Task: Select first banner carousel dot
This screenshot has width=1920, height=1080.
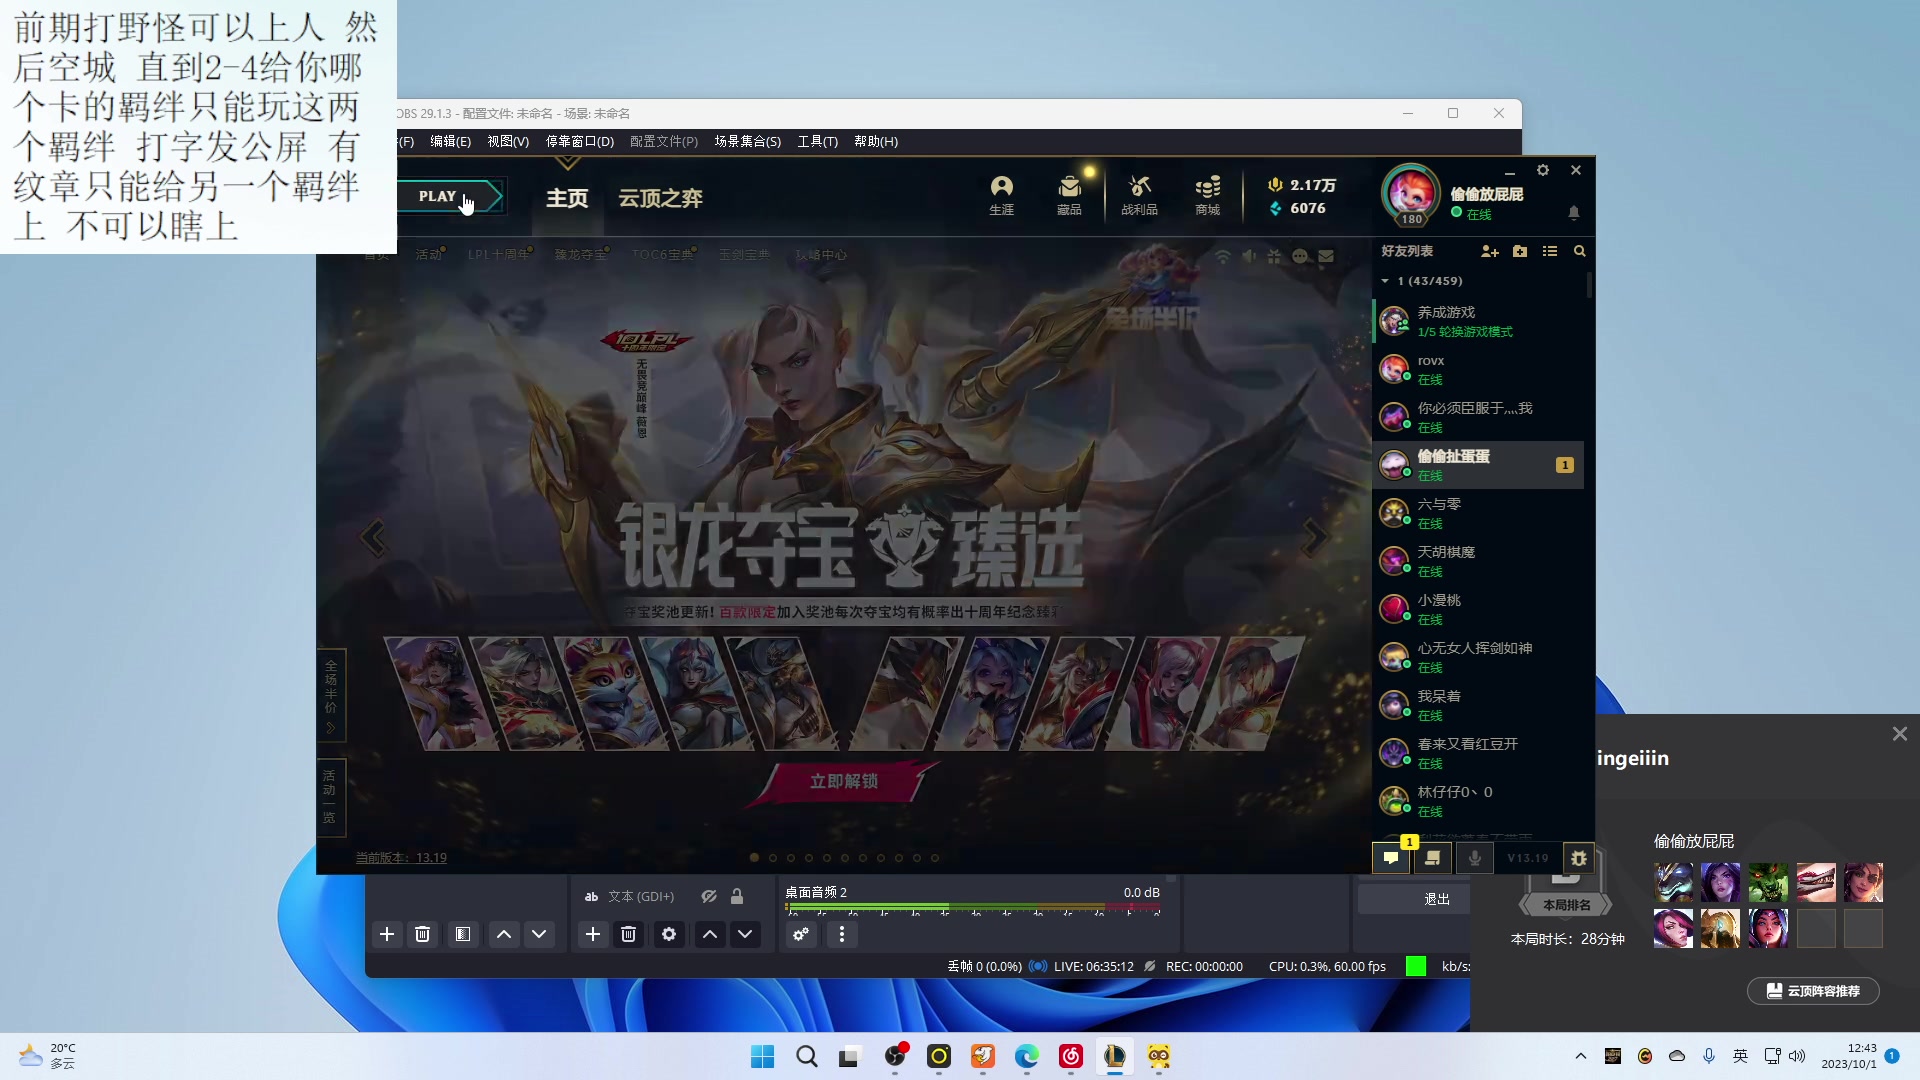Action: 754,858
